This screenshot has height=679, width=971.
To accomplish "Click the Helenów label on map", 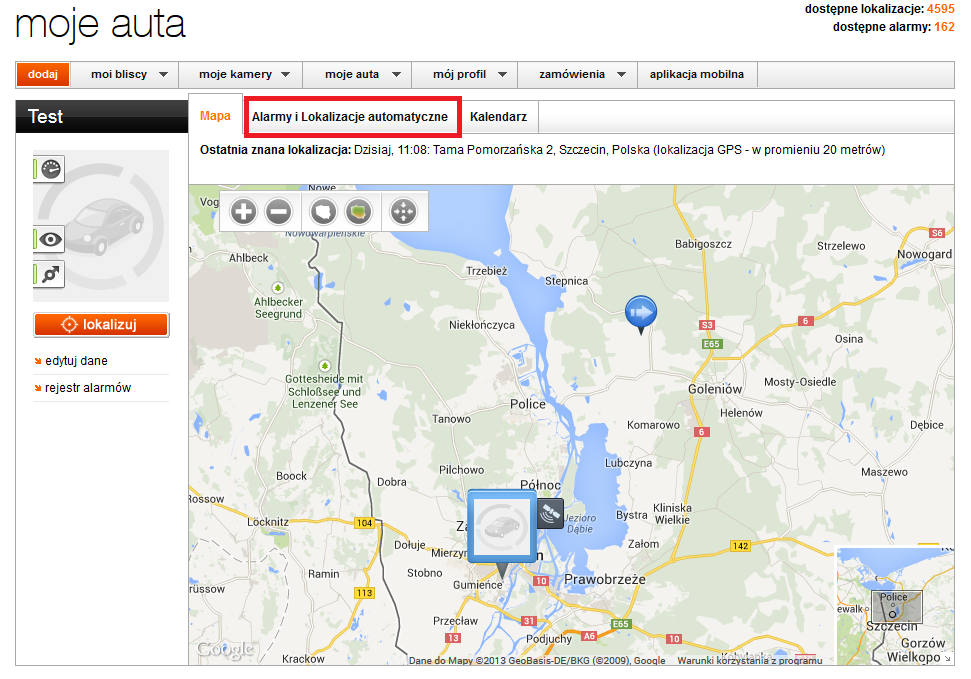I will (x=741, y=413).
